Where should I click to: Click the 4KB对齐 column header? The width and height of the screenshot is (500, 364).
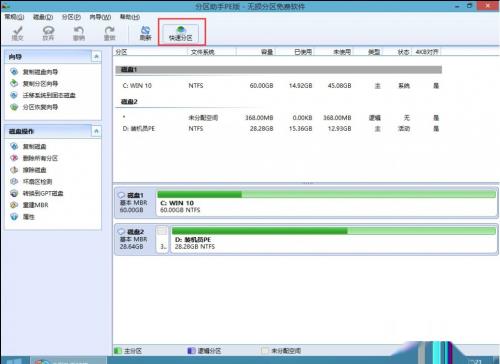point(427,52)
